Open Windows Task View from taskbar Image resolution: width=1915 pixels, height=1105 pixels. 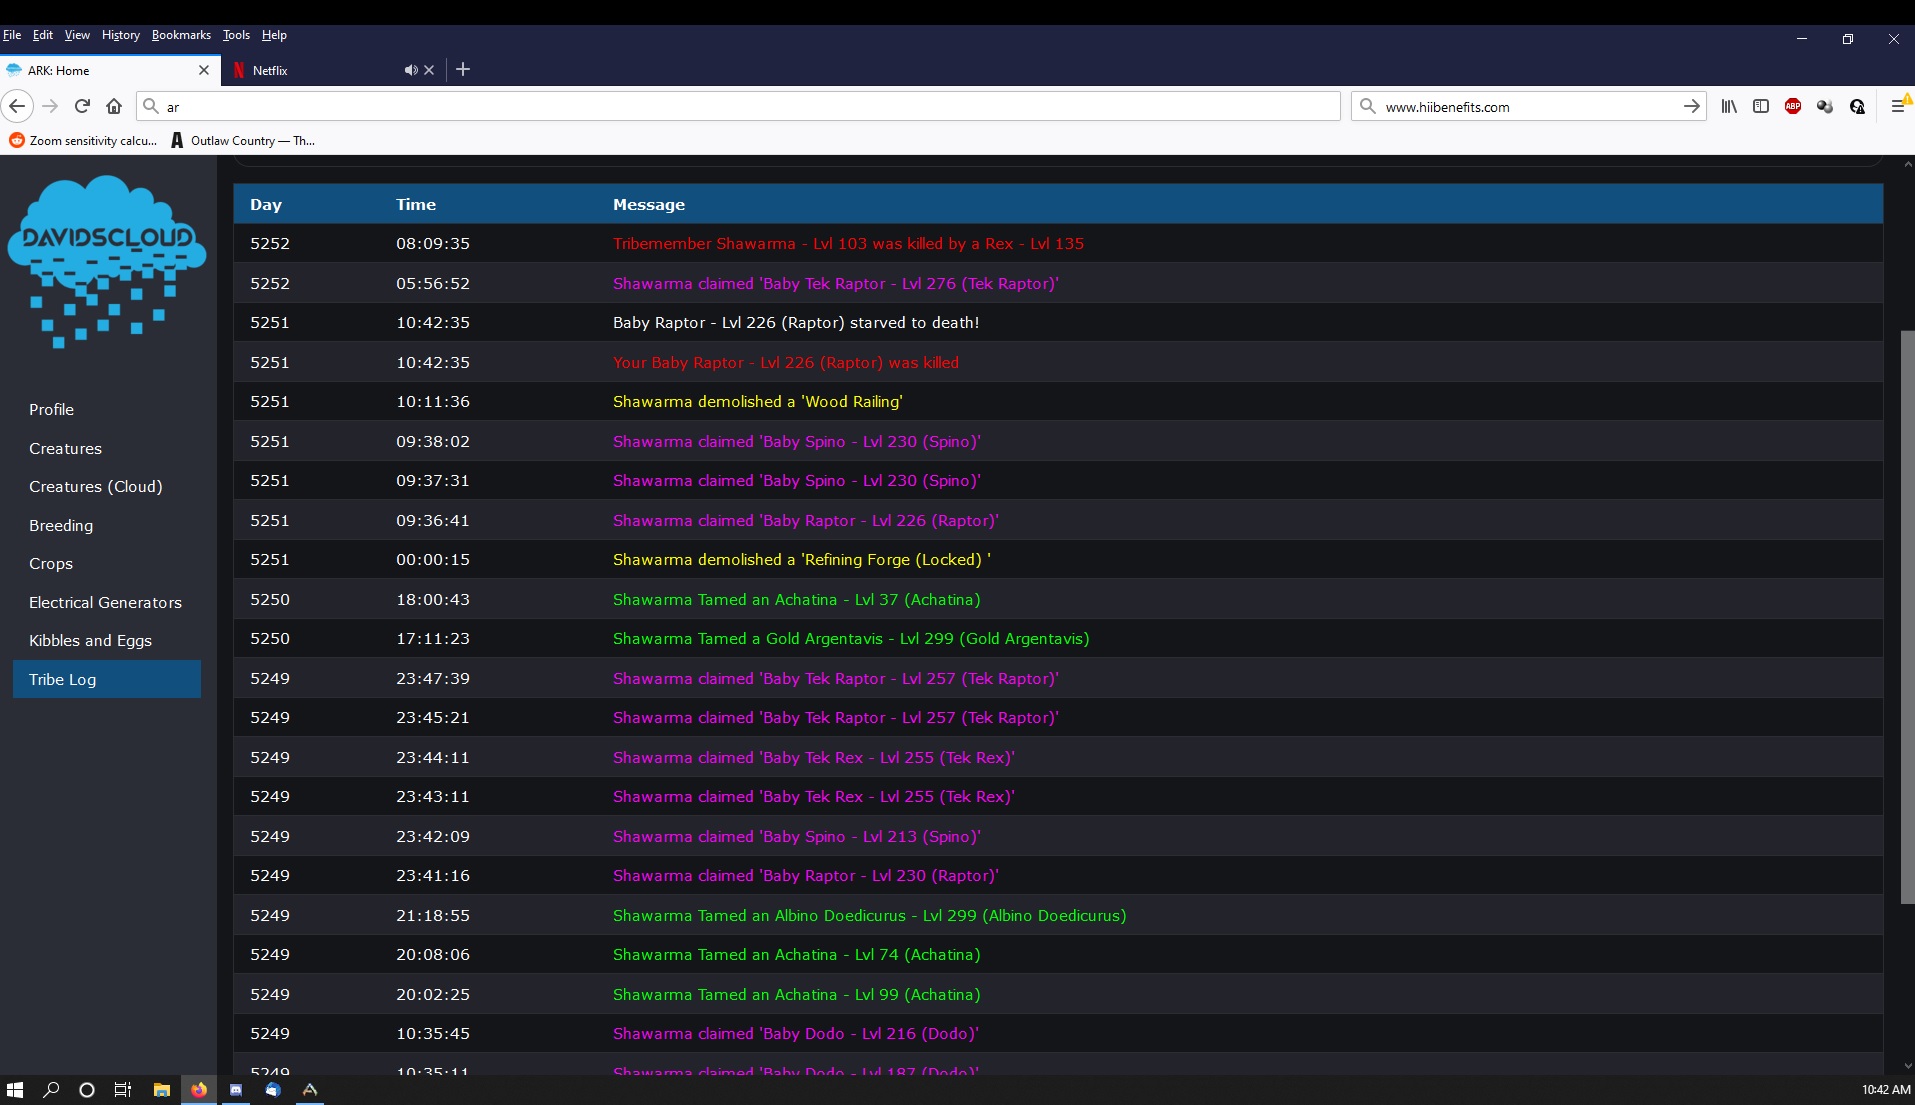click(x=123, y=1090)
